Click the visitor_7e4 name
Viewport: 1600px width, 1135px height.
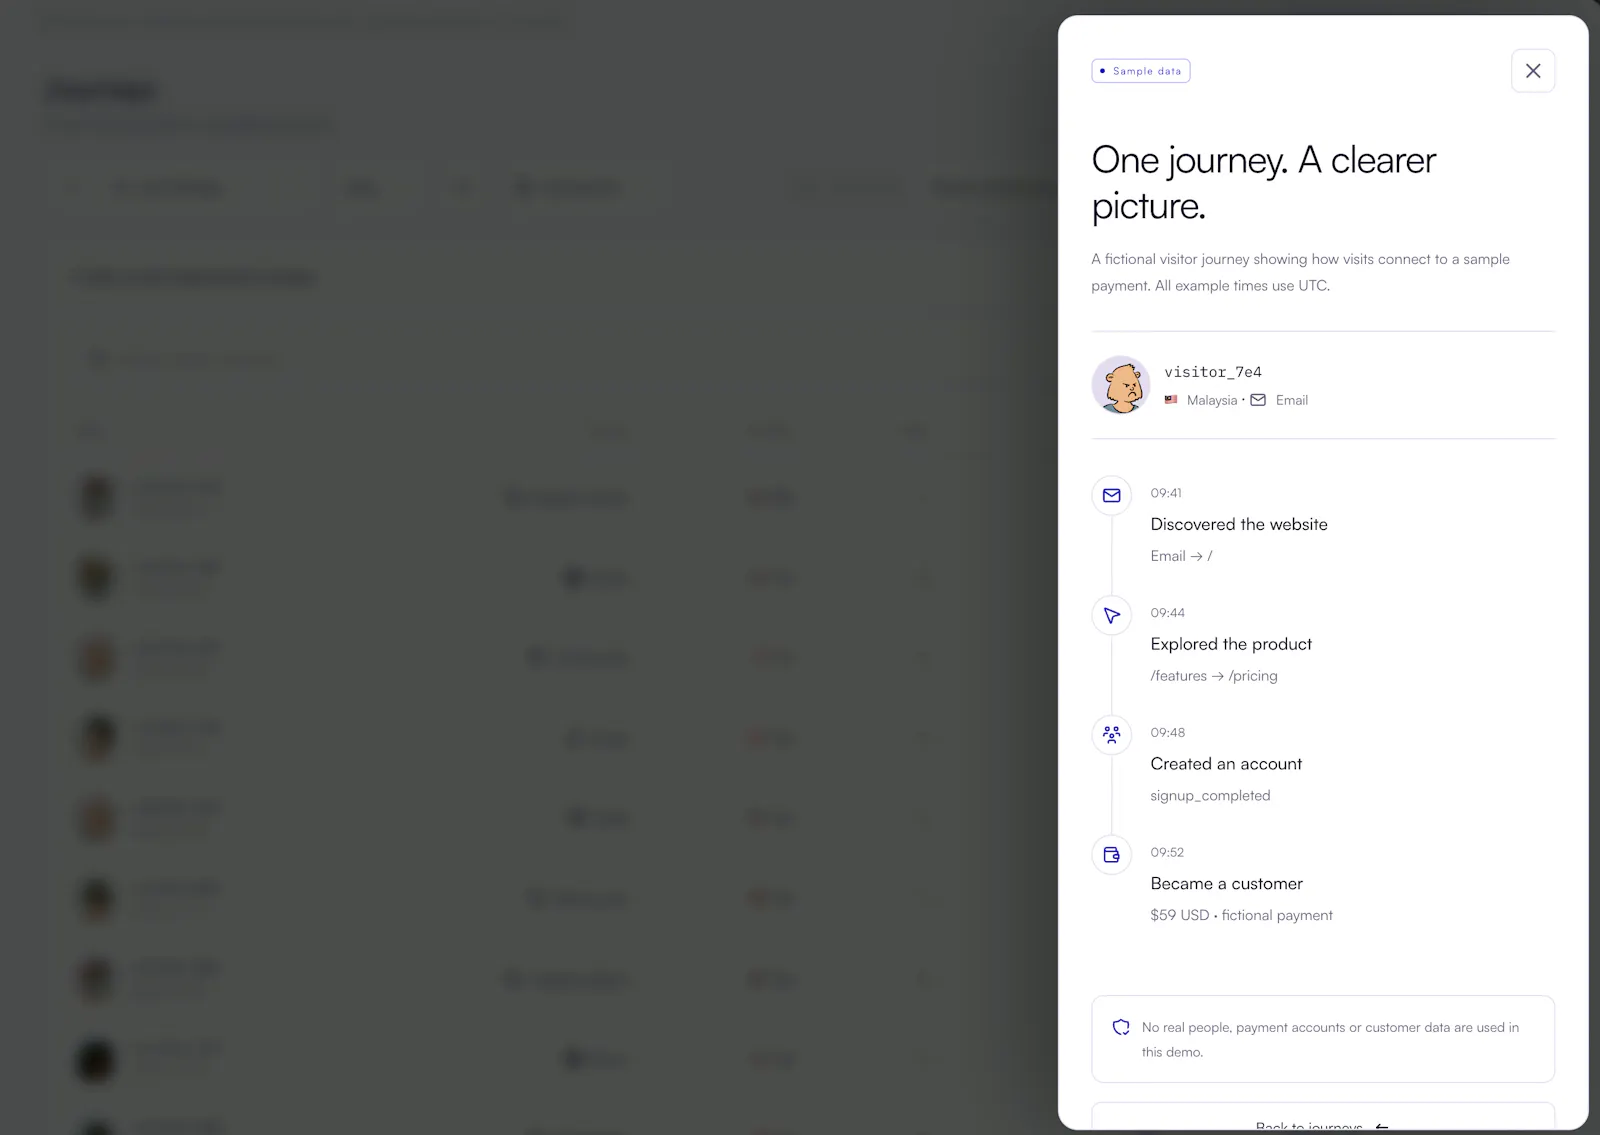(x=1213, y=372)
